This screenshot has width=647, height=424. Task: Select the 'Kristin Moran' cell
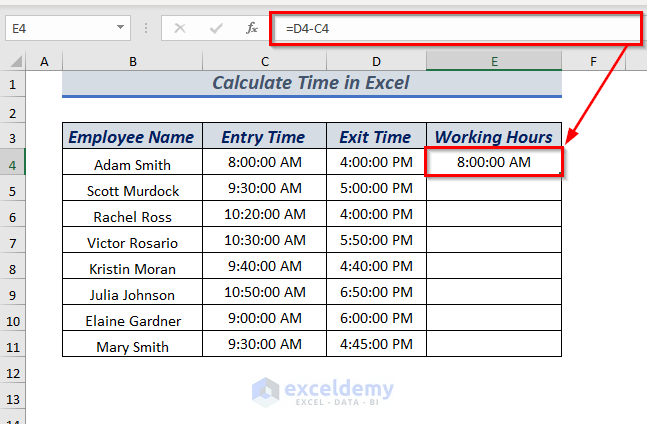pyautogui.click(x=132, y=266)
